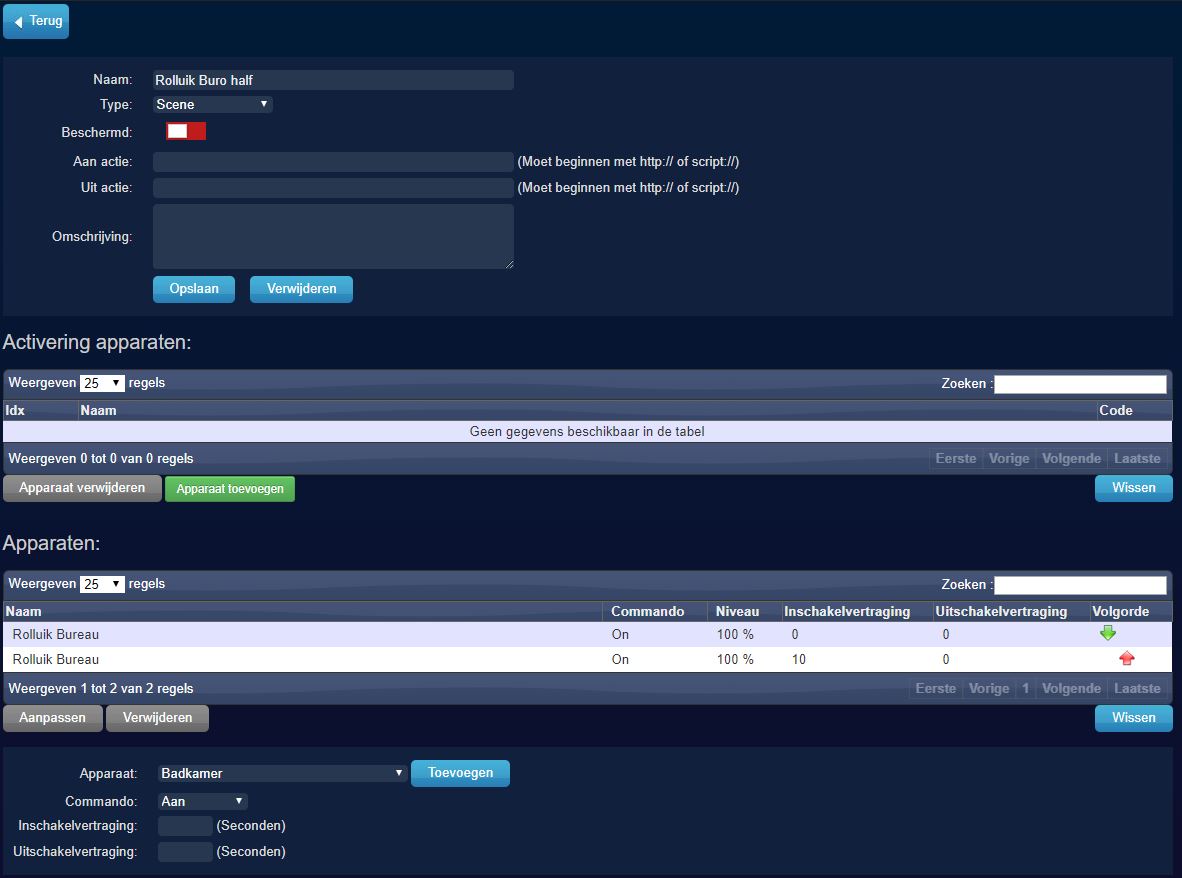1182x878 pixels.
Task: Click Eerste in Activering apparaten pagination
Action: (956, 458)
